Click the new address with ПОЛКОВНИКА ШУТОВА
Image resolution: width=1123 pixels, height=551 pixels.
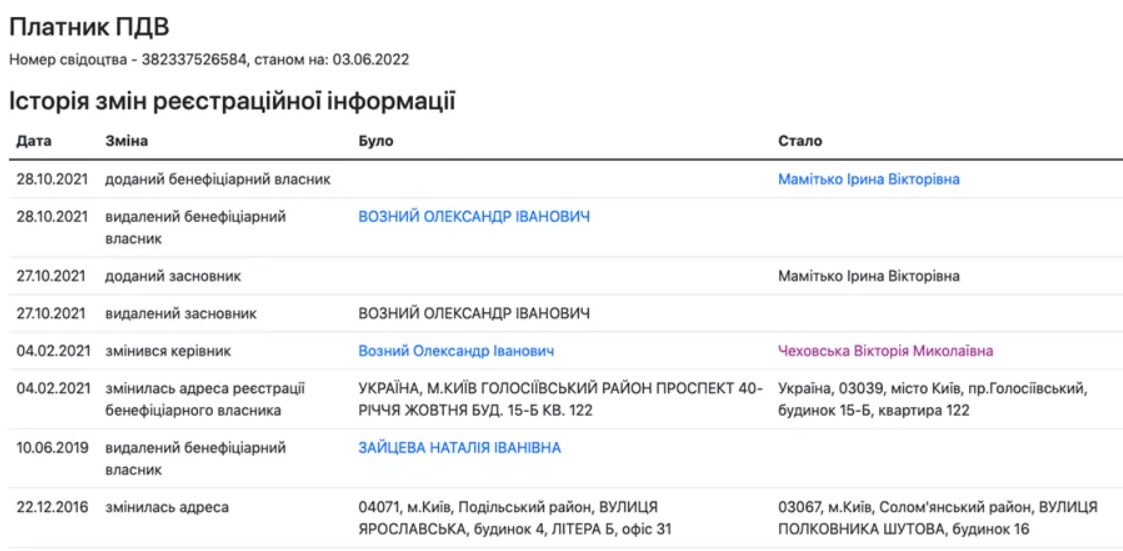[x=938, y=518]
